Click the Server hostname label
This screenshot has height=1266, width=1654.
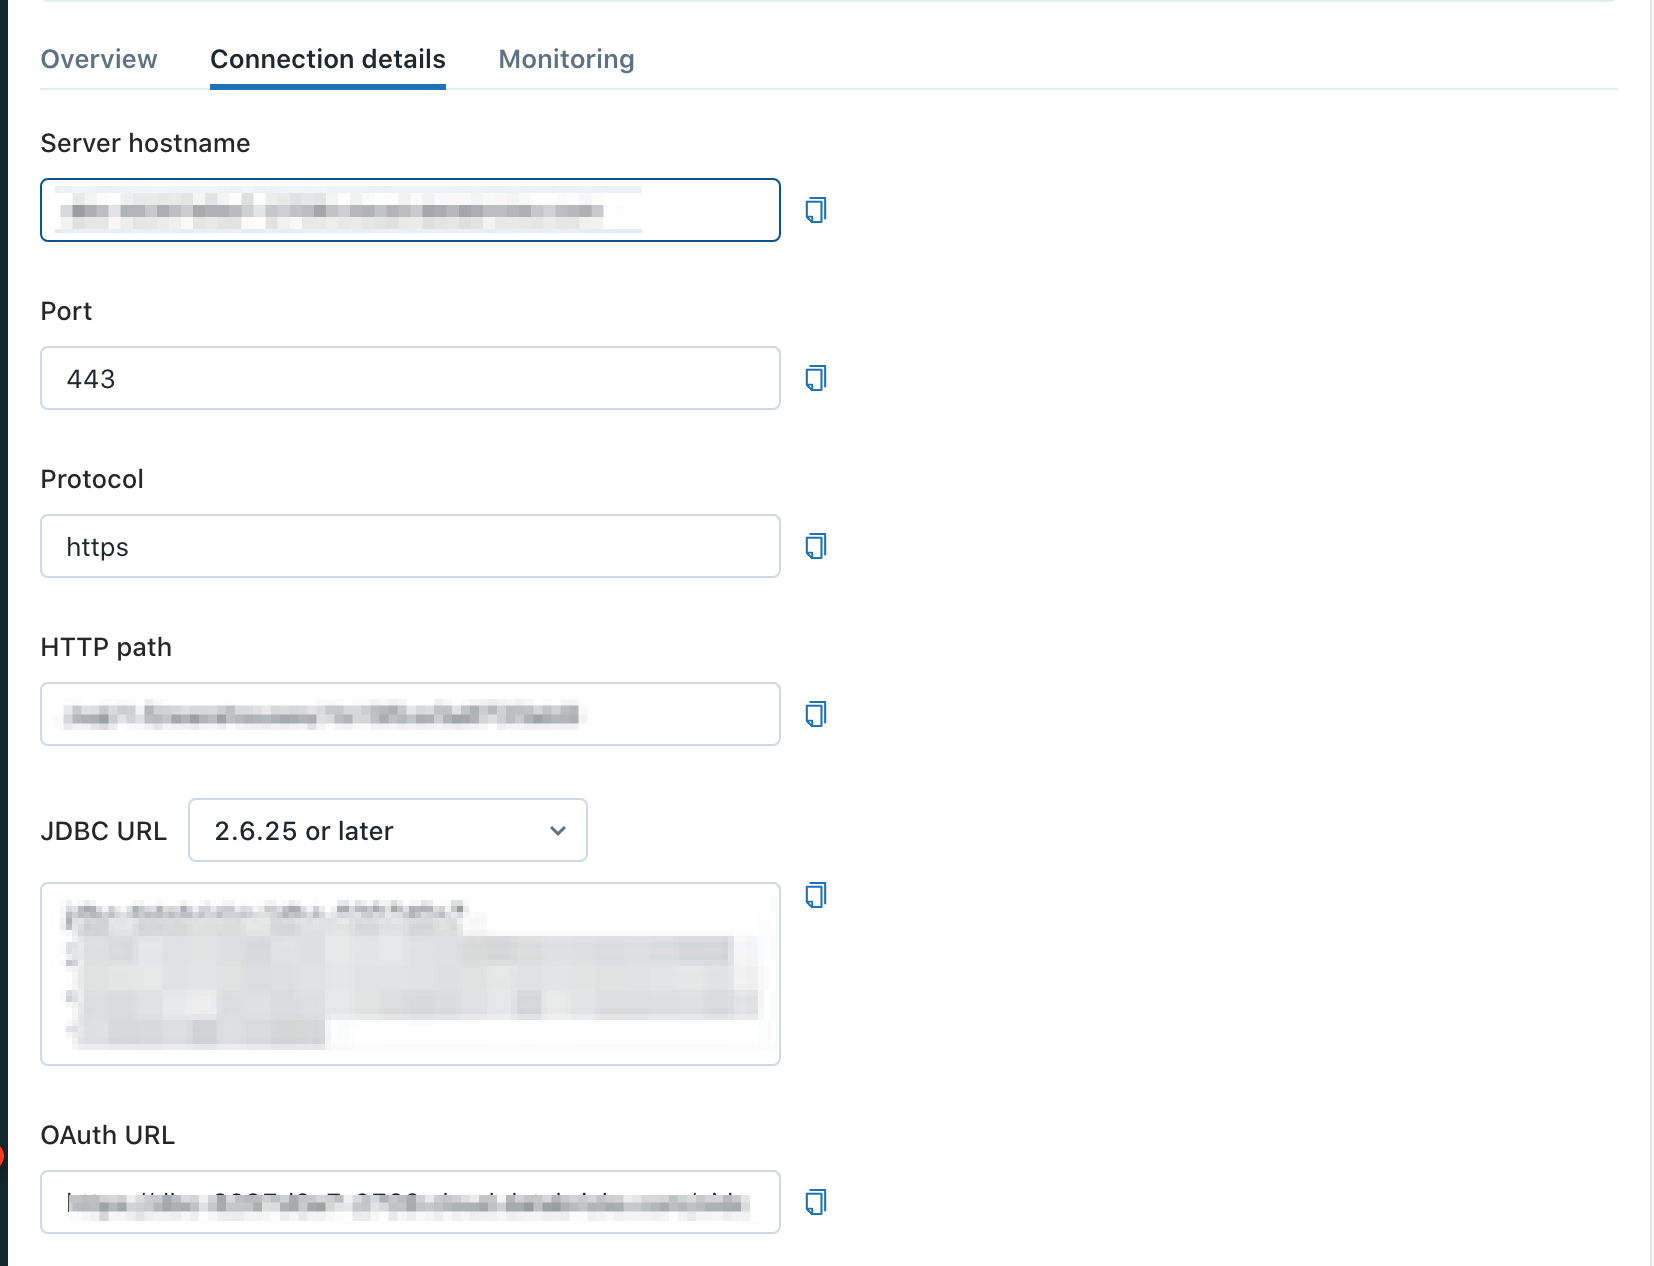(145, 143)
